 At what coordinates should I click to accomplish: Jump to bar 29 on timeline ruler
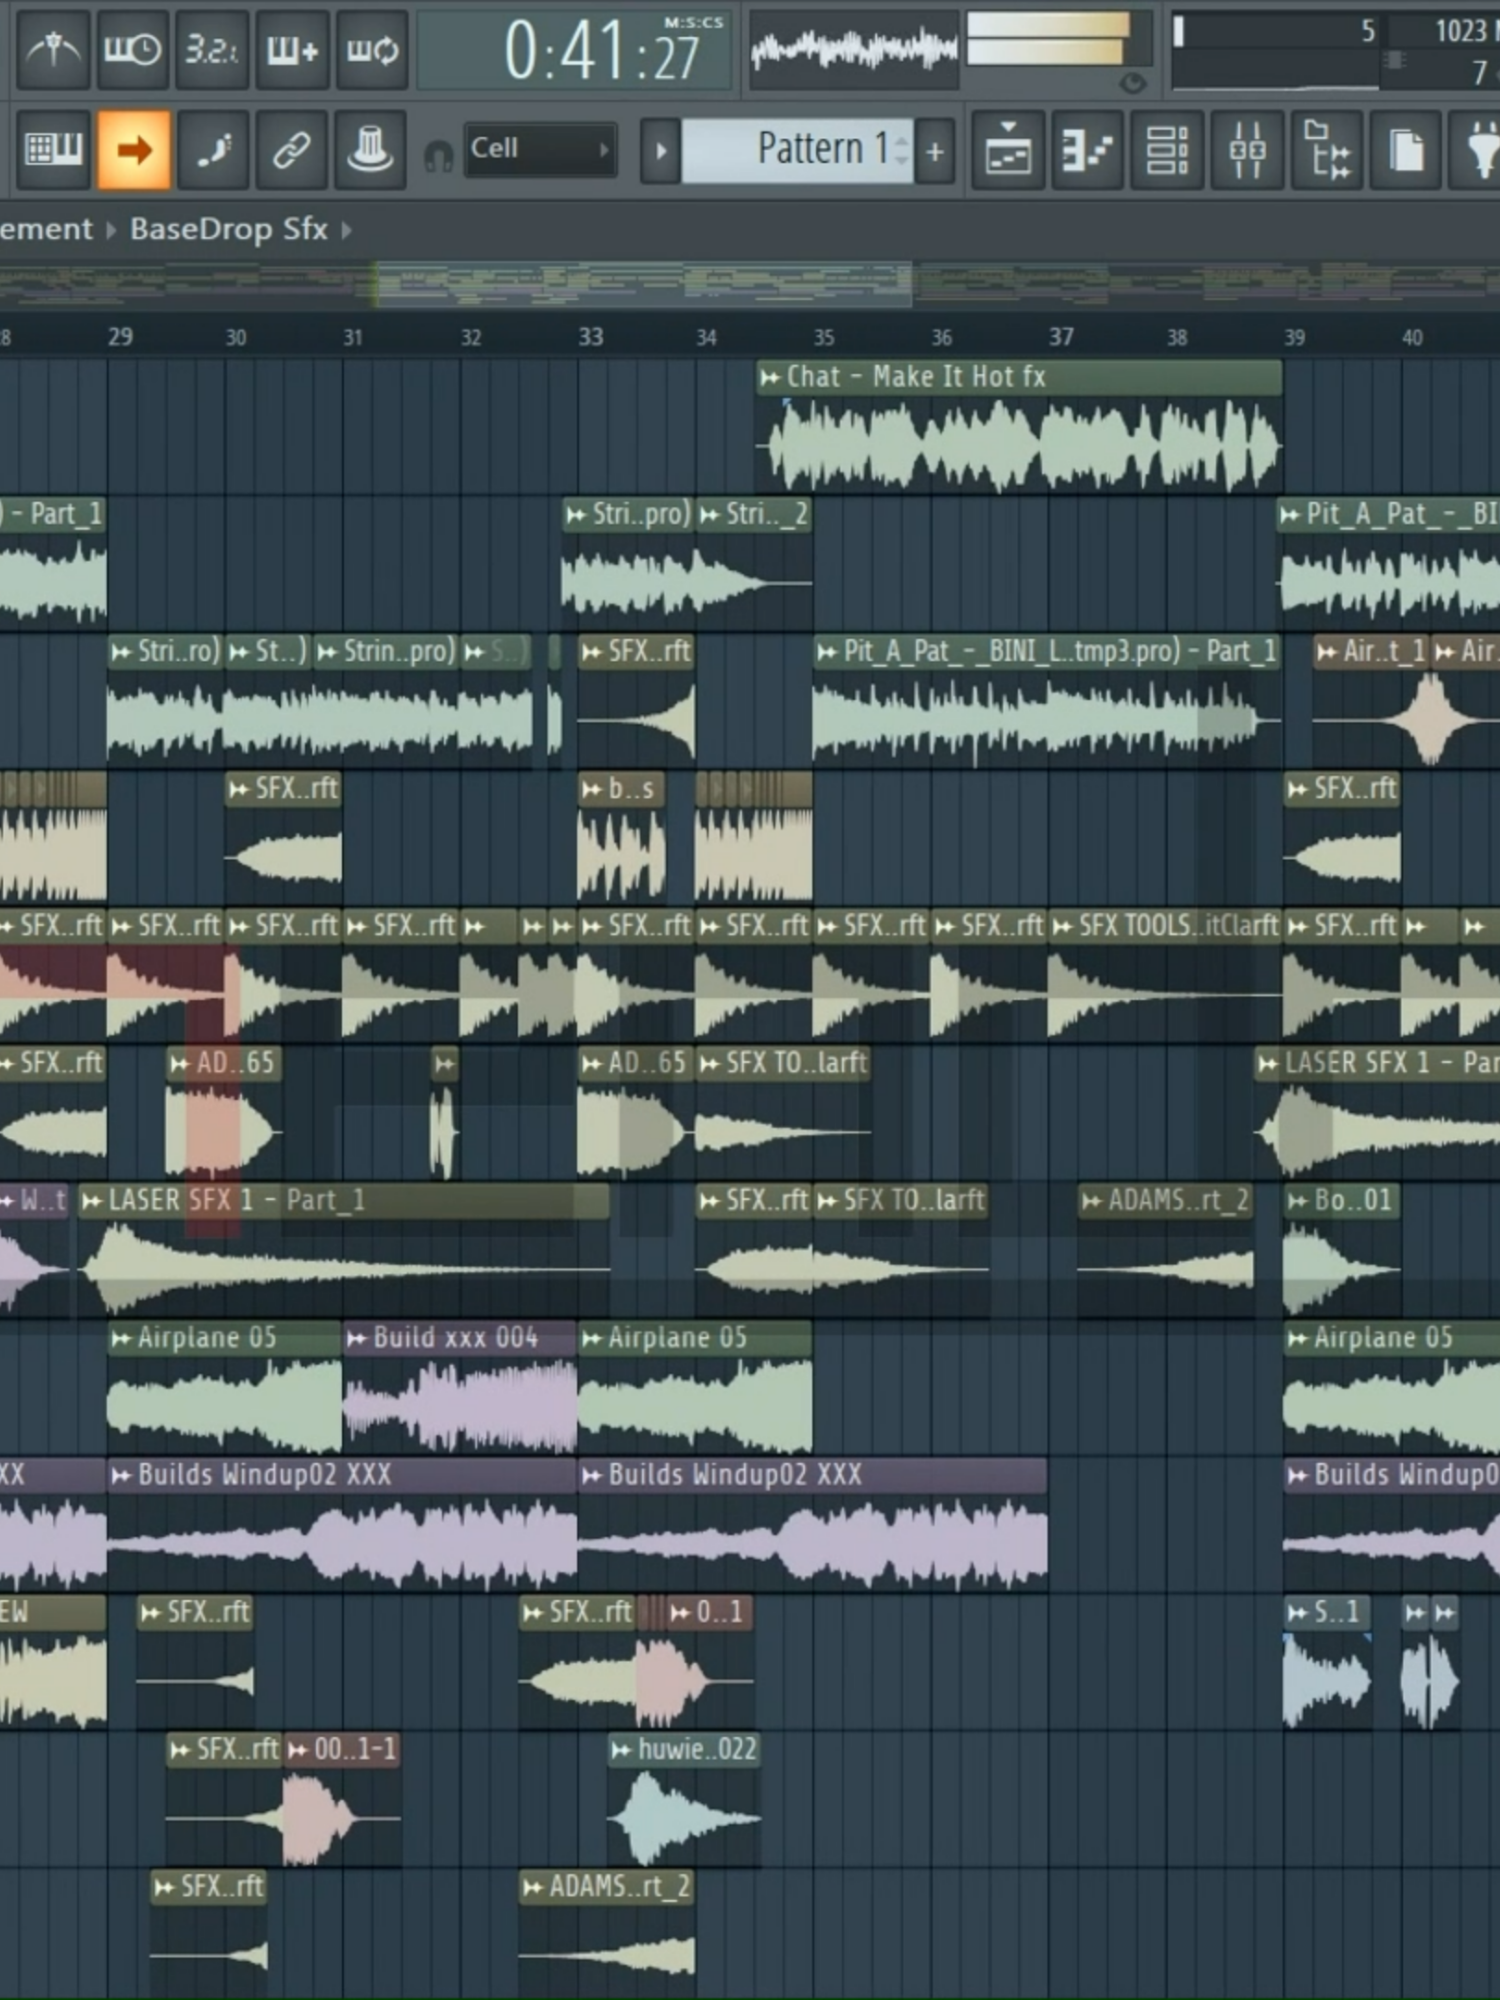(120, 337)
